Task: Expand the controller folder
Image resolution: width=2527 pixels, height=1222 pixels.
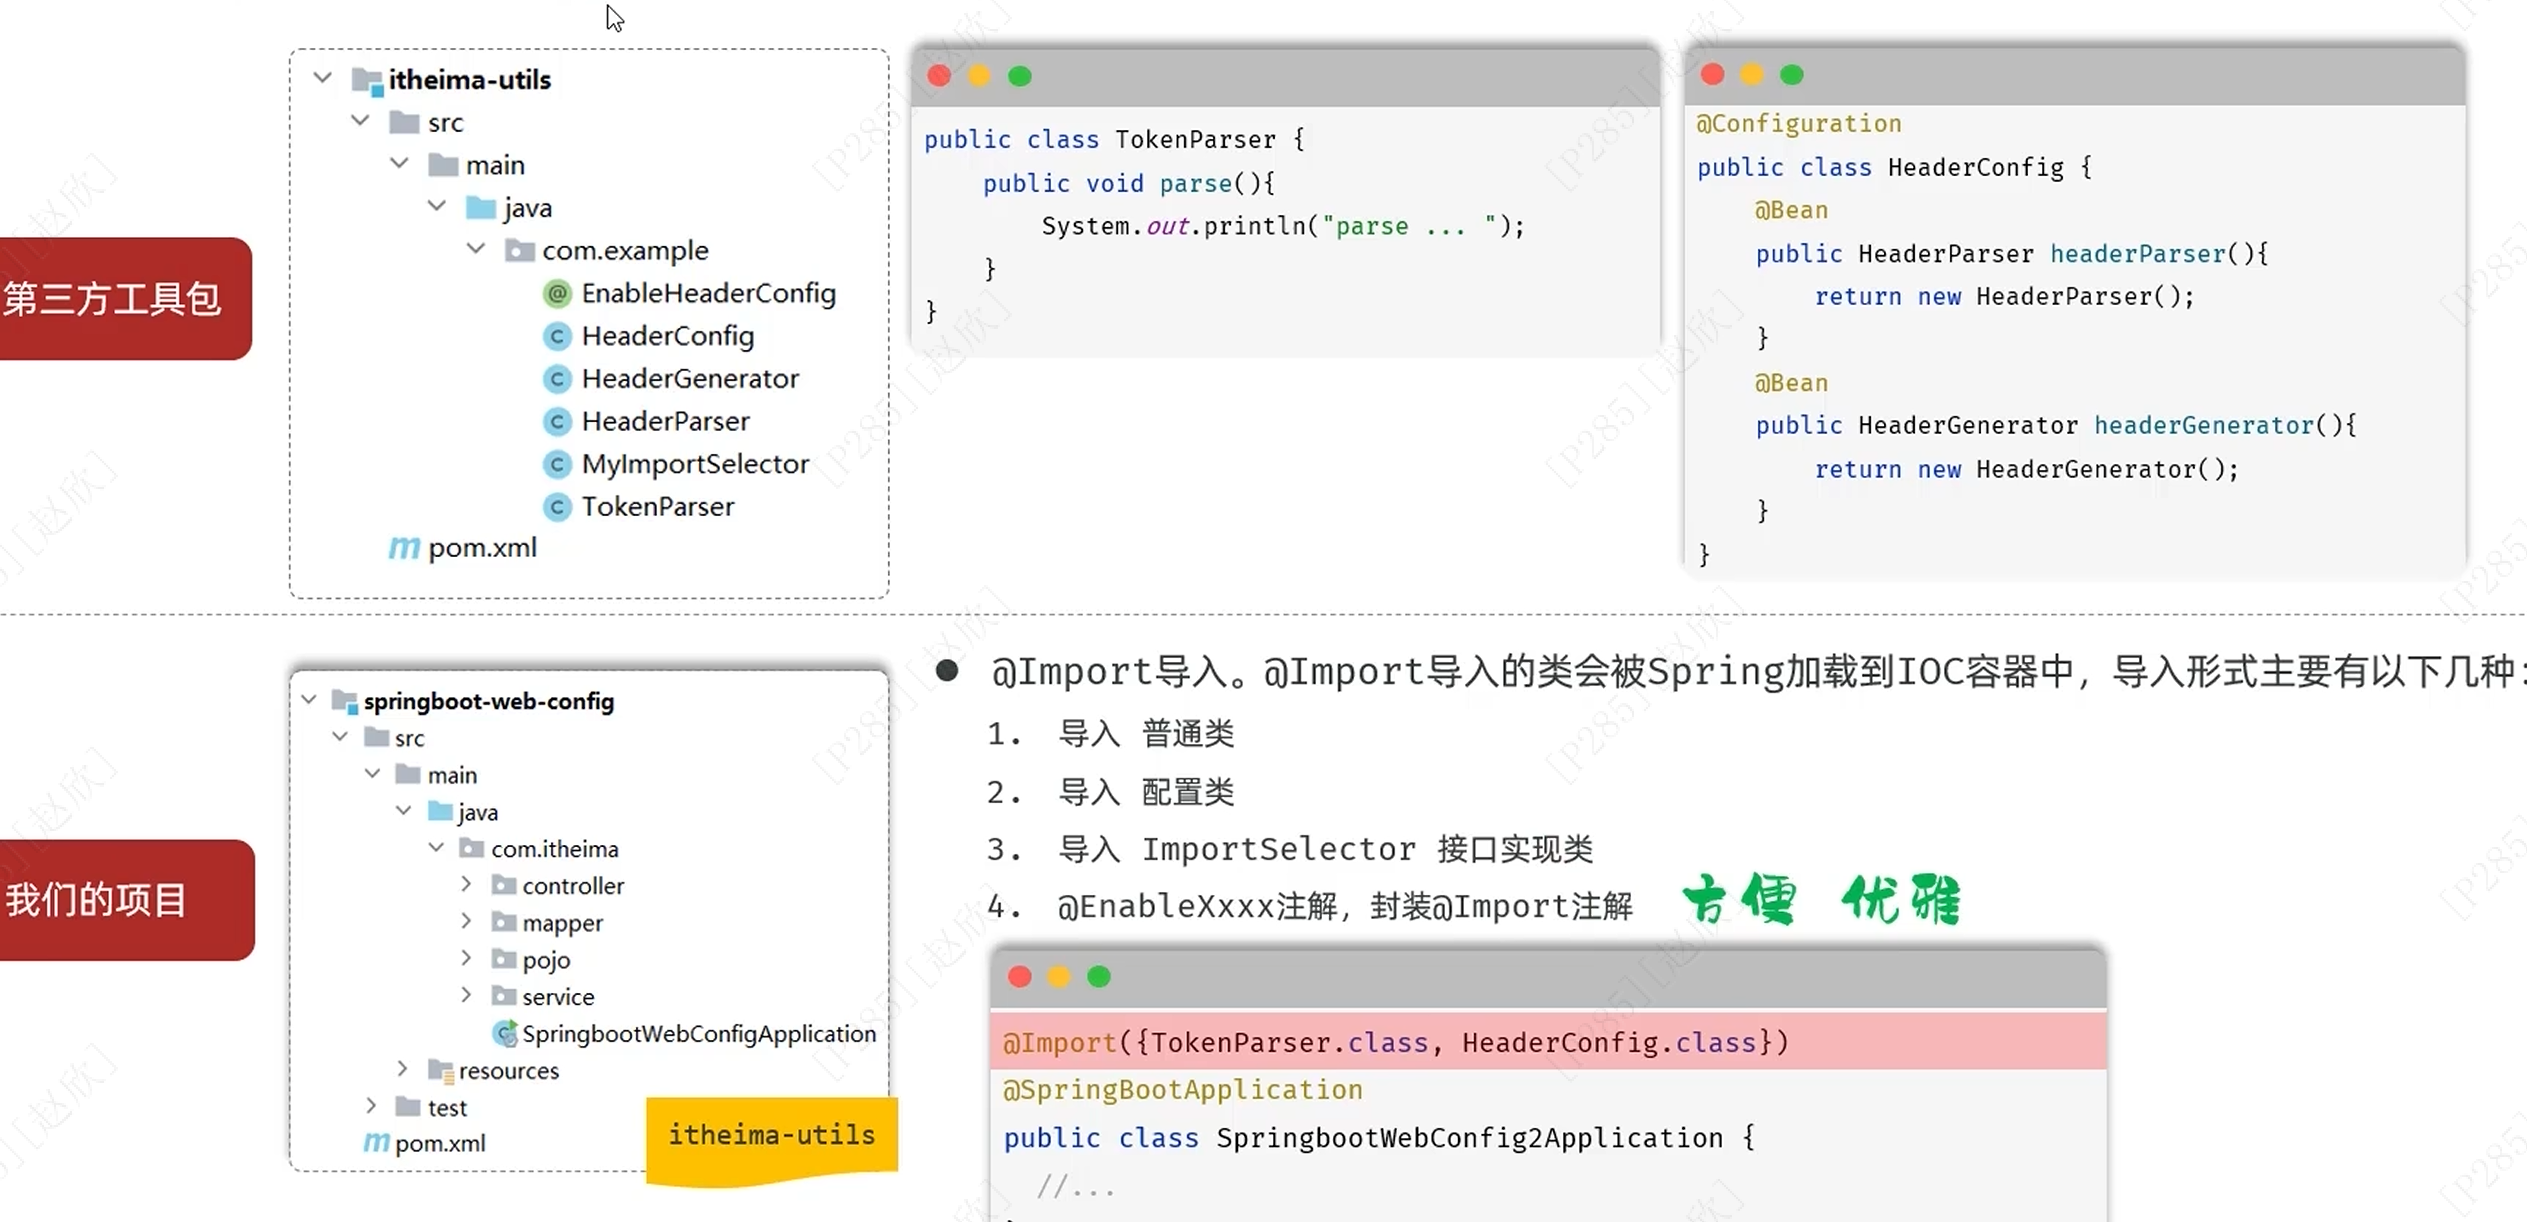Action: [466, 884]
